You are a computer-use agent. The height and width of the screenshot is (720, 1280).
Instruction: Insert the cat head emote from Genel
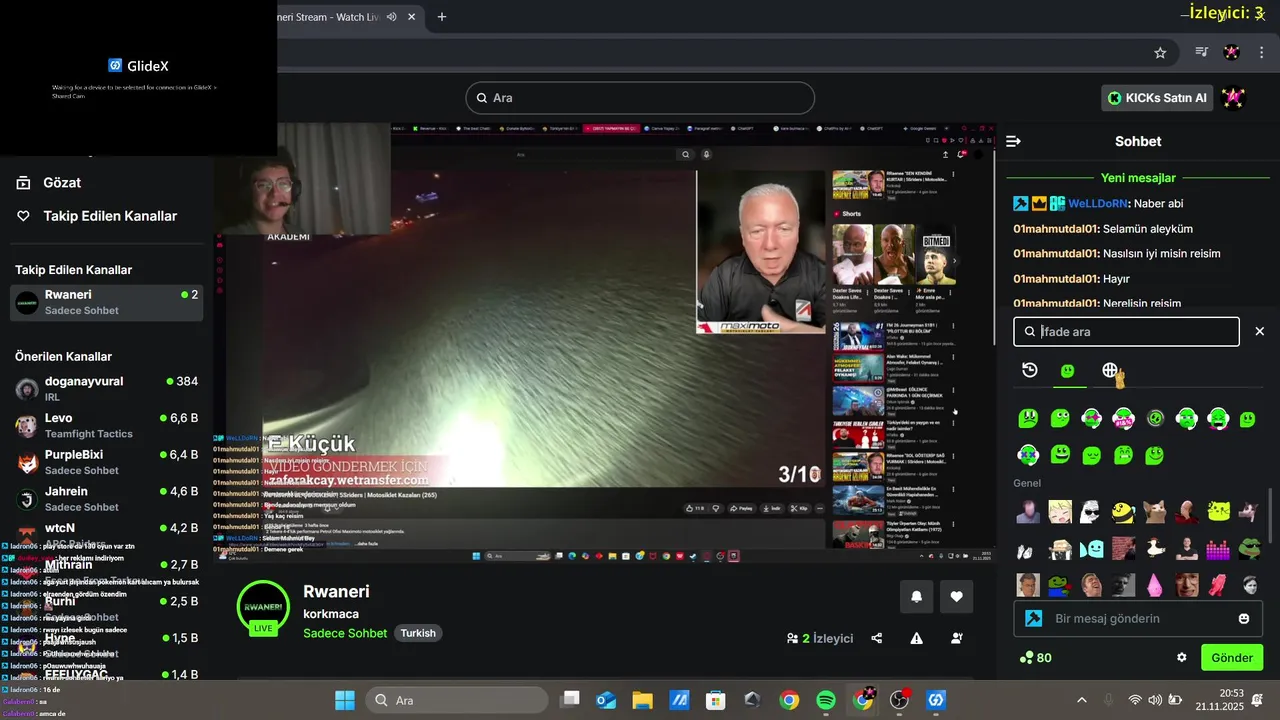click(x=1155, y=513)
